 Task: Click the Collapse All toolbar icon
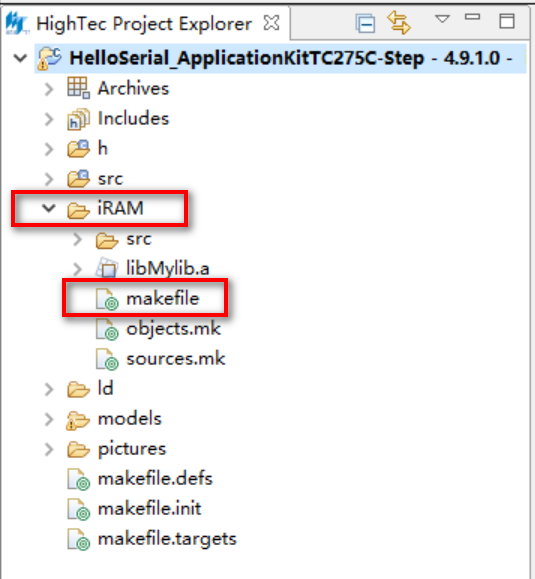click(x=365, y=23)
